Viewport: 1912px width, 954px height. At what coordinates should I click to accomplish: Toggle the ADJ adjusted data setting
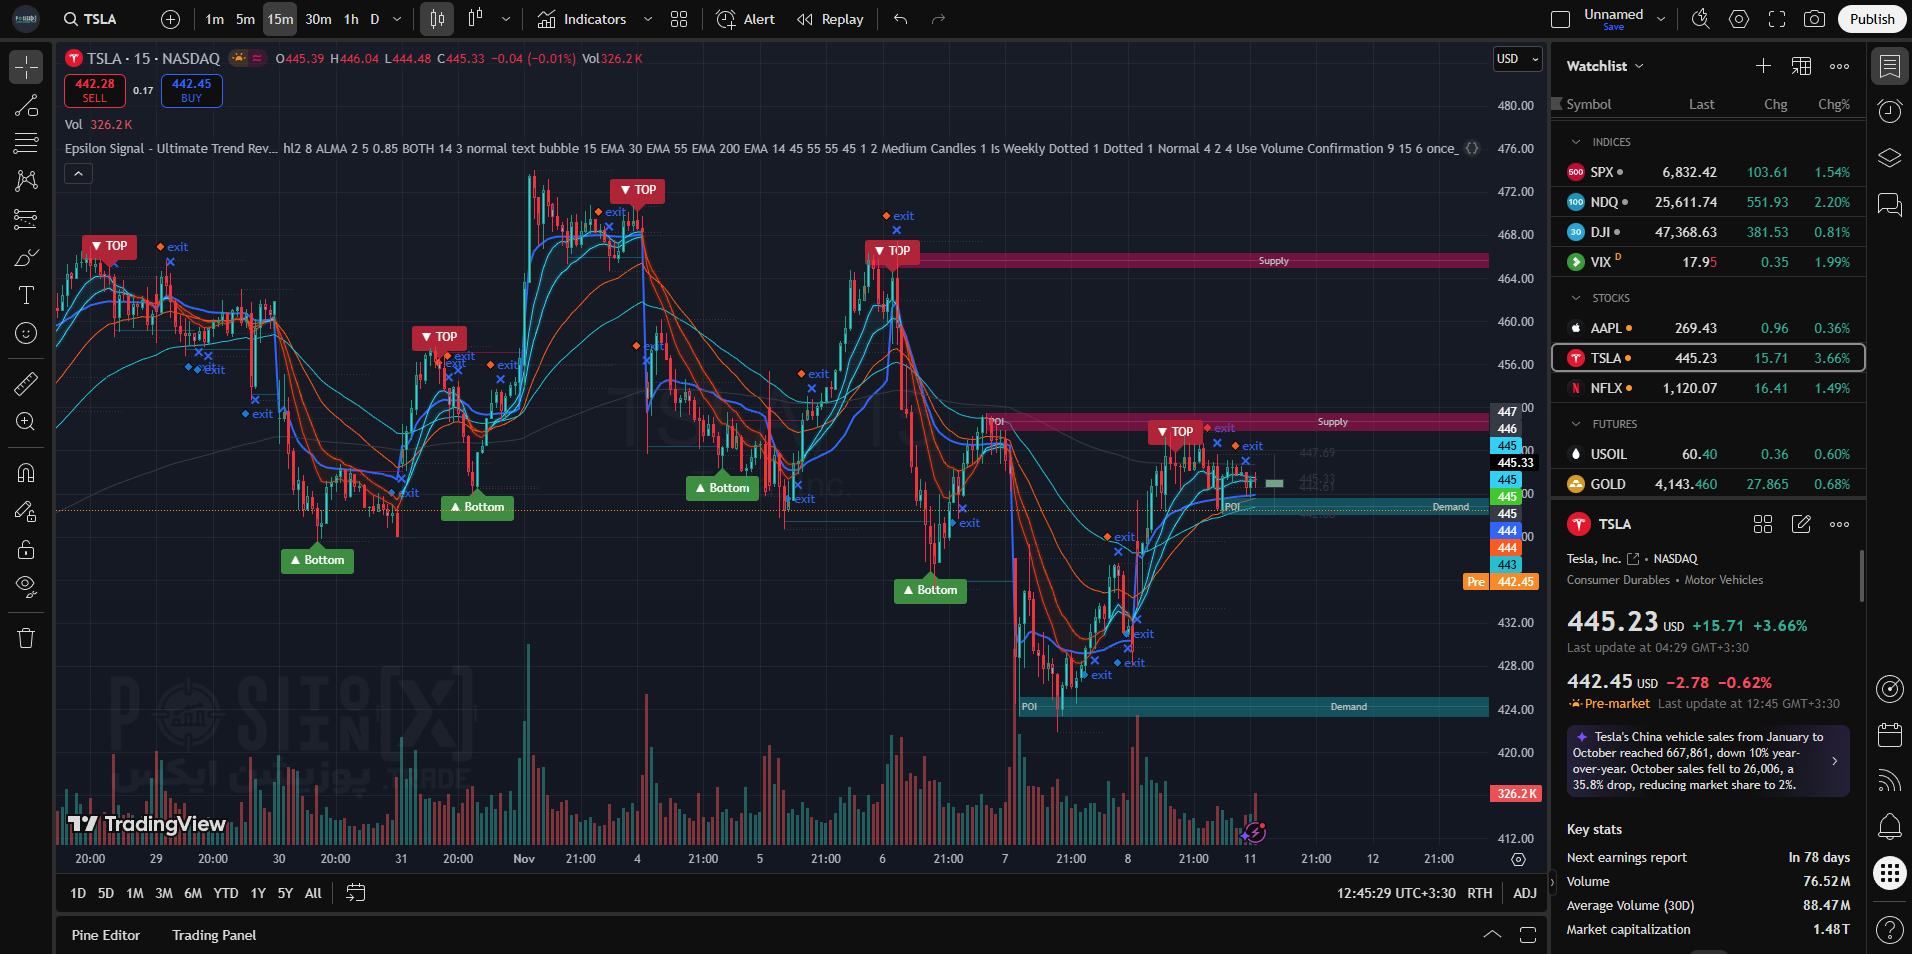point(1524,893)
